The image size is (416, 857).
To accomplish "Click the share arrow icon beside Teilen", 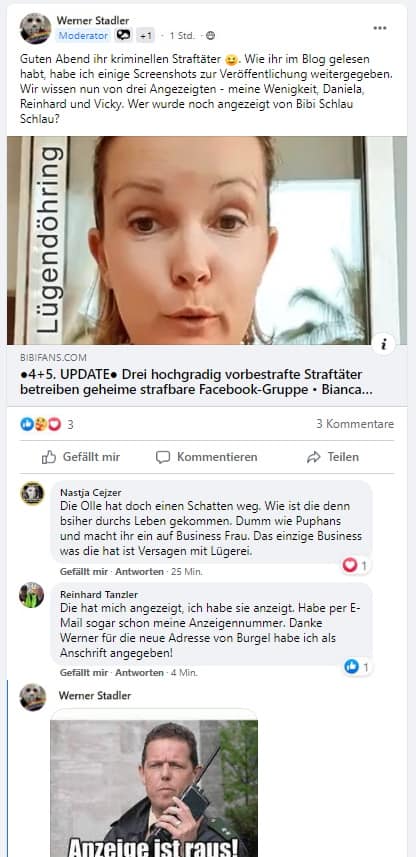I will (x=314, y=457).
